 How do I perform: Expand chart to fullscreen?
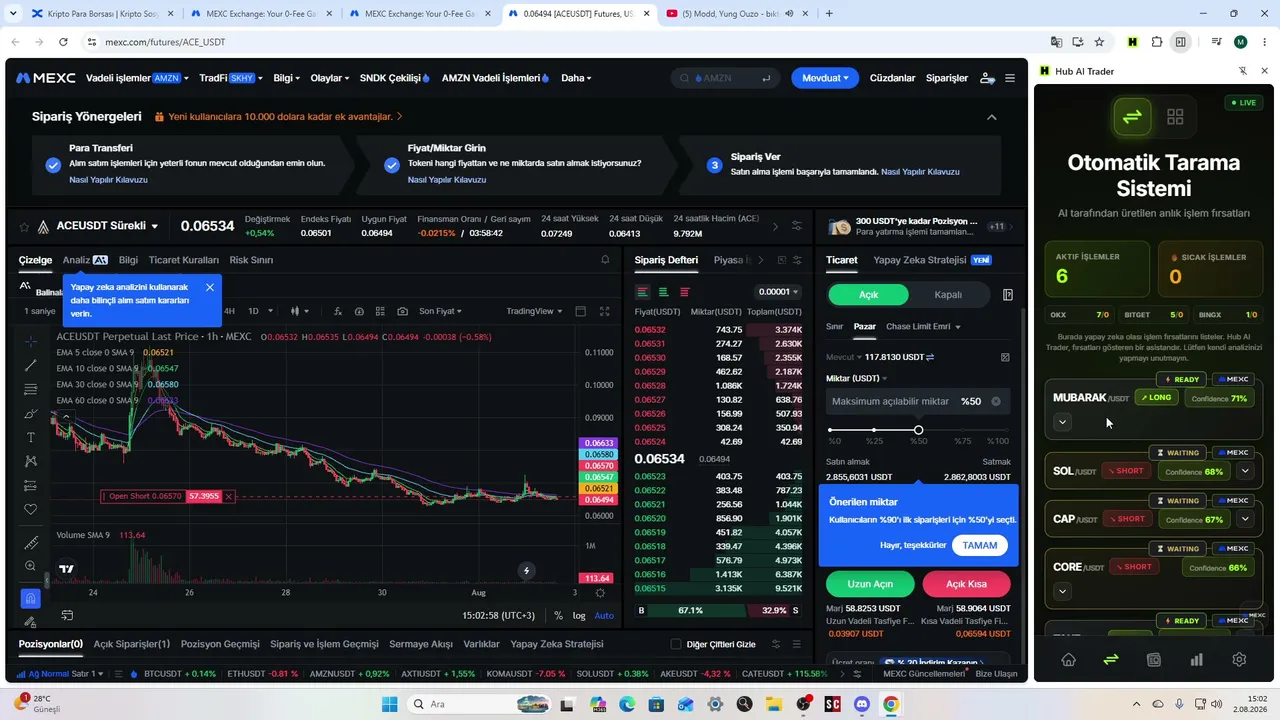[x=604, y=311]
